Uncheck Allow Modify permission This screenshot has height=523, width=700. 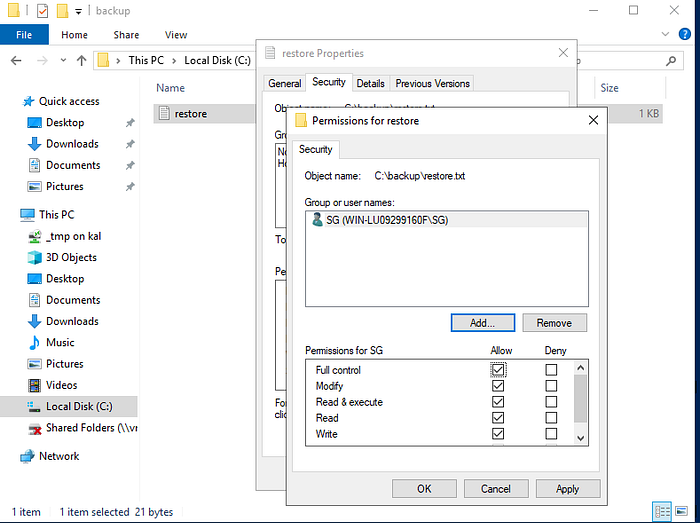point(498,386)
